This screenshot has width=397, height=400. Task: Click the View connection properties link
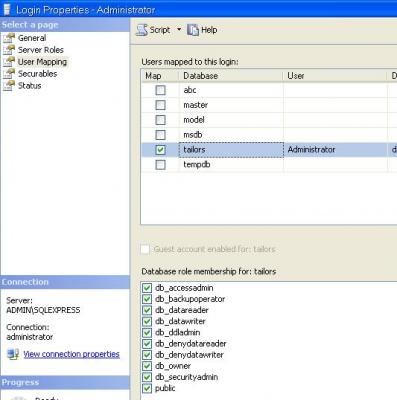(71, 354)
